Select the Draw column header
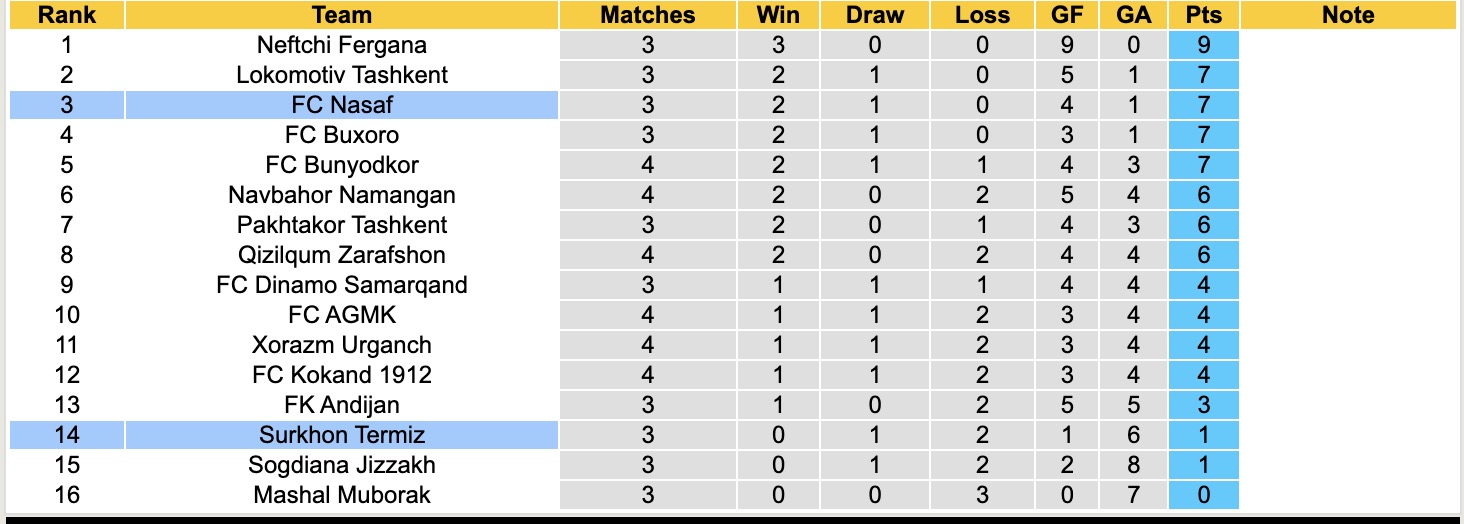Screen dimensions: 1464x524 click(x=874, y=15)
